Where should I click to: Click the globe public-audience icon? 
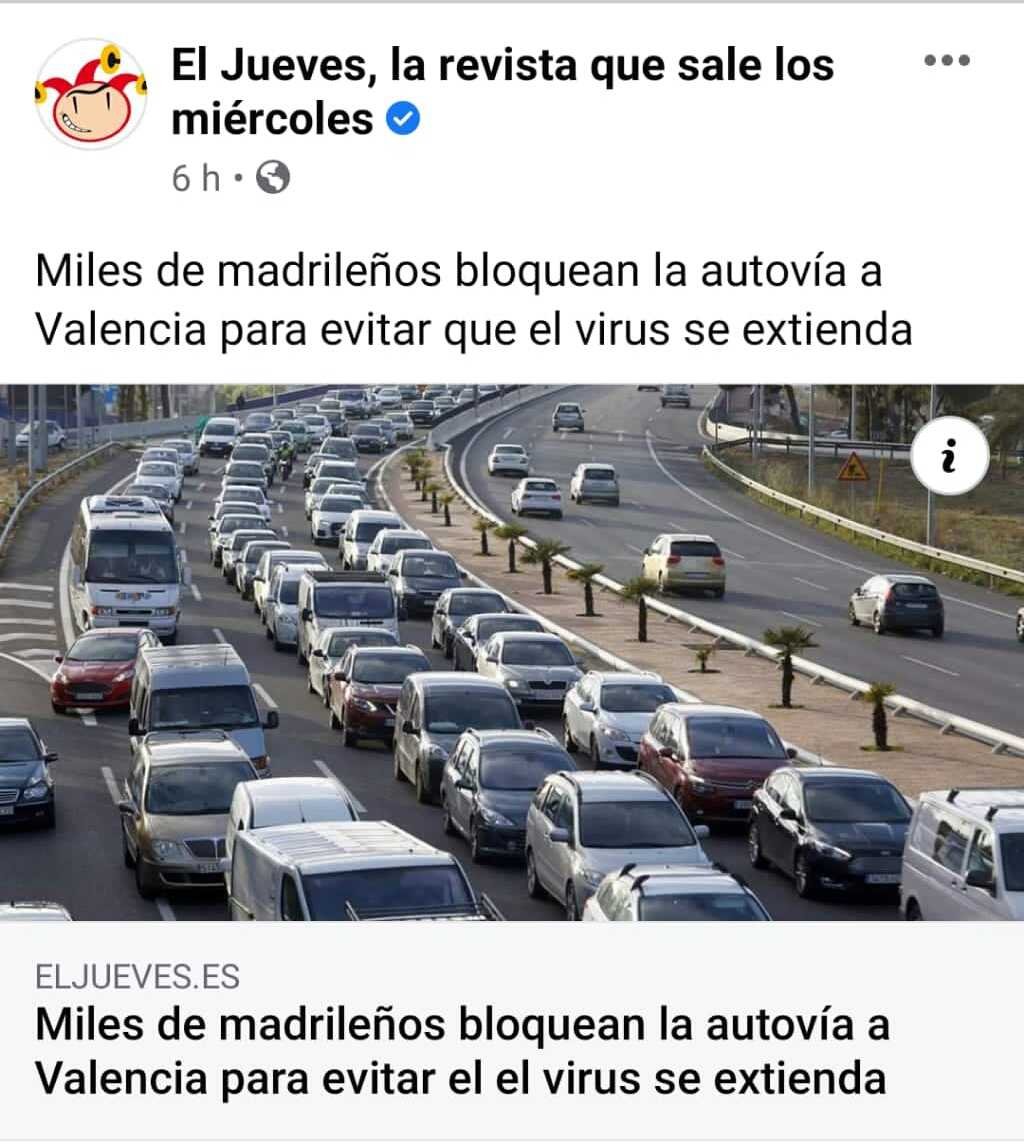click(x=273, y=177)
